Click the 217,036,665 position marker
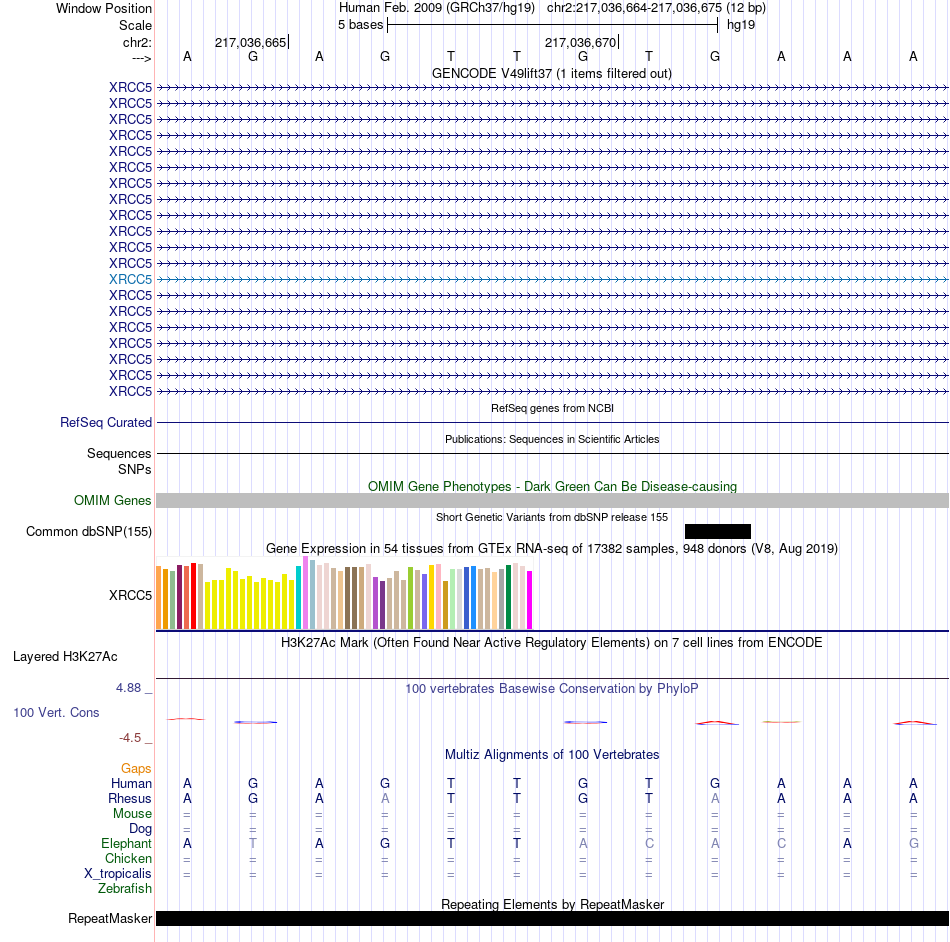 (x=251, y=42)
